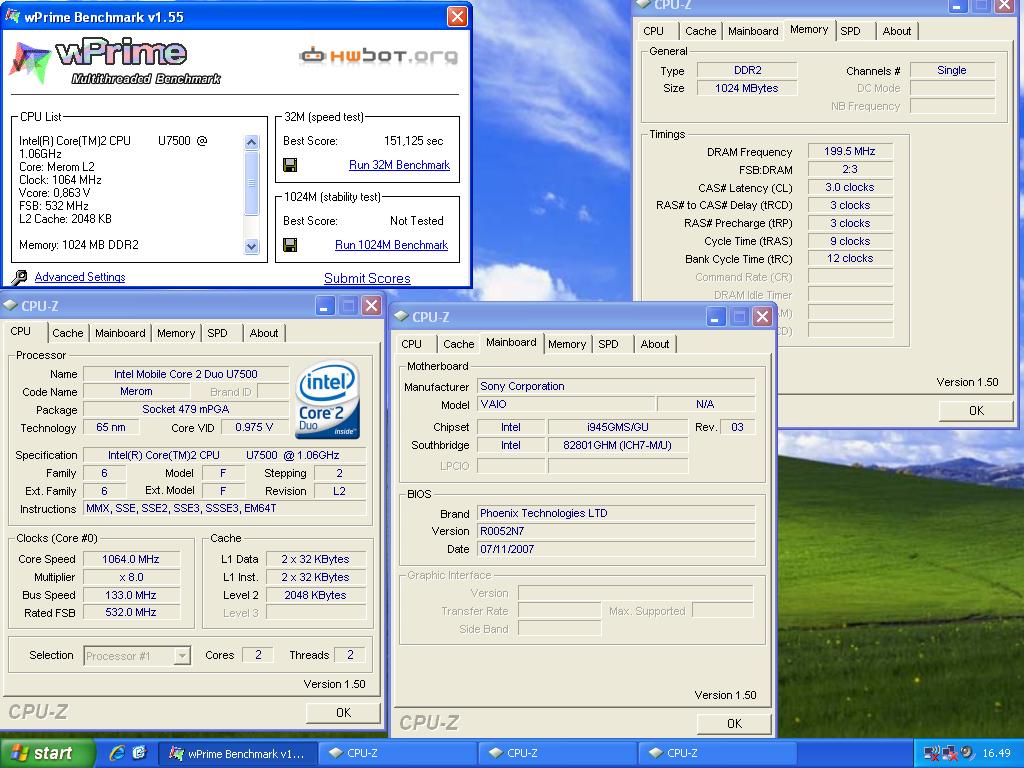Open the Processor #1 selection dropdown
Viewport: 1024px width, 768px height.
[183, 655]
